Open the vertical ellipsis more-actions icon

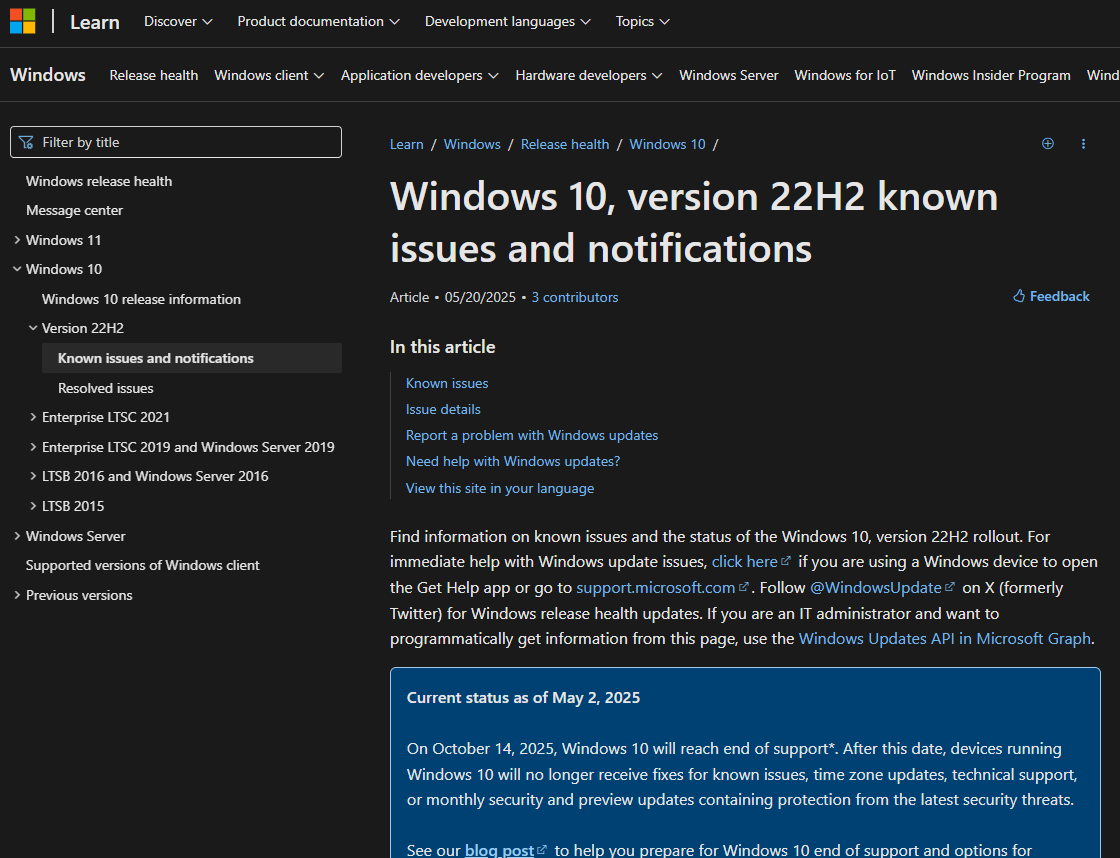[x=1083, y=143]
